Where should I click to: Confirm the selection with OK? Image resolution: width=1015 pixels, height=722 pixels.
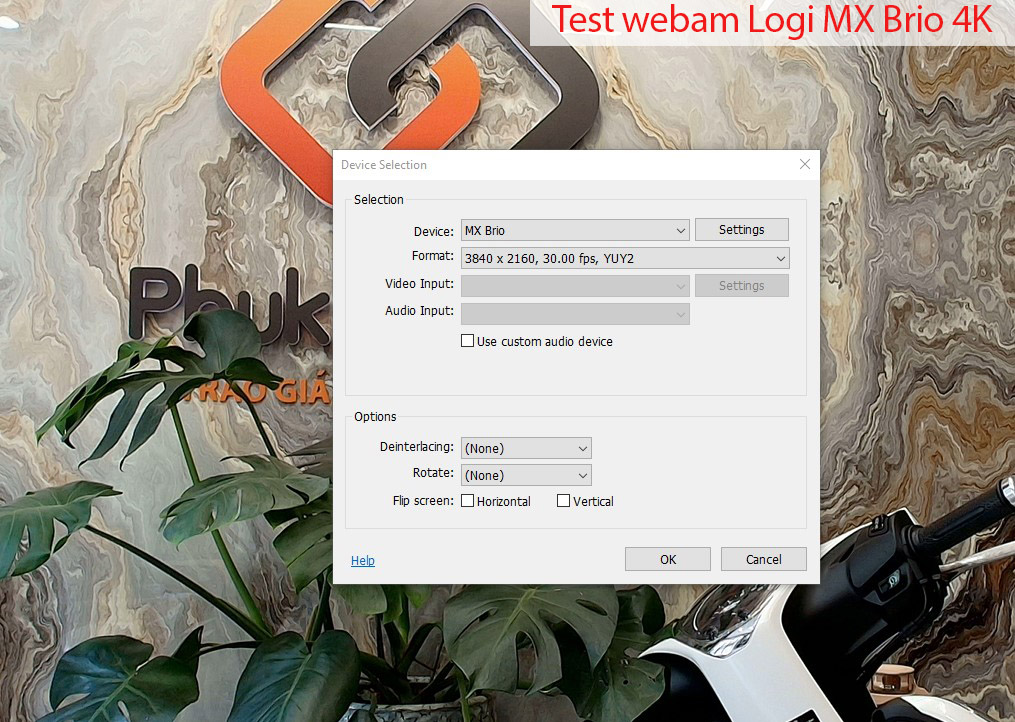pyautogui.click(x=667, y=560)
